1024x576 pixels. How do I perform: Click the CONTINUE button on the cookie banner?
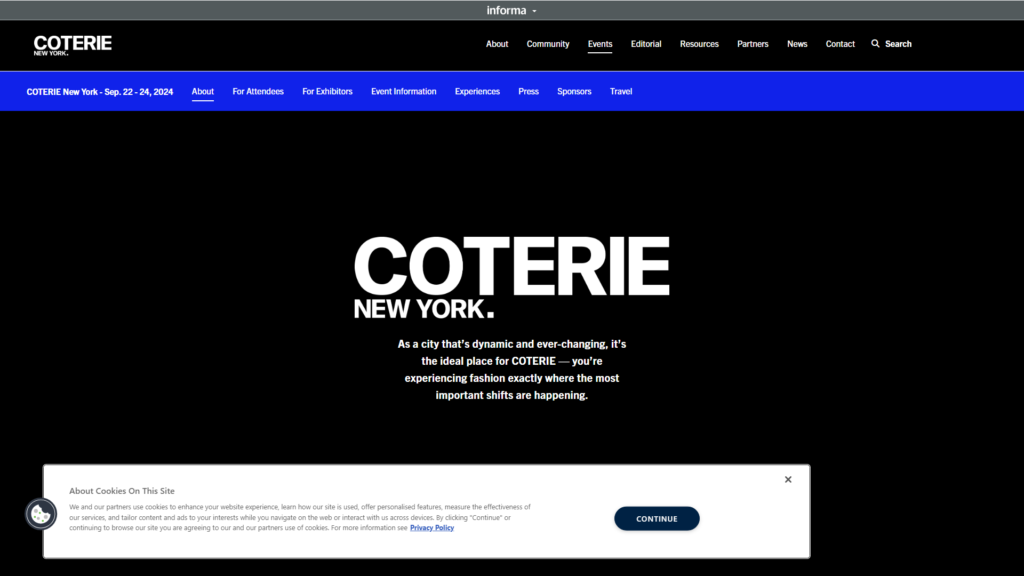656,519
